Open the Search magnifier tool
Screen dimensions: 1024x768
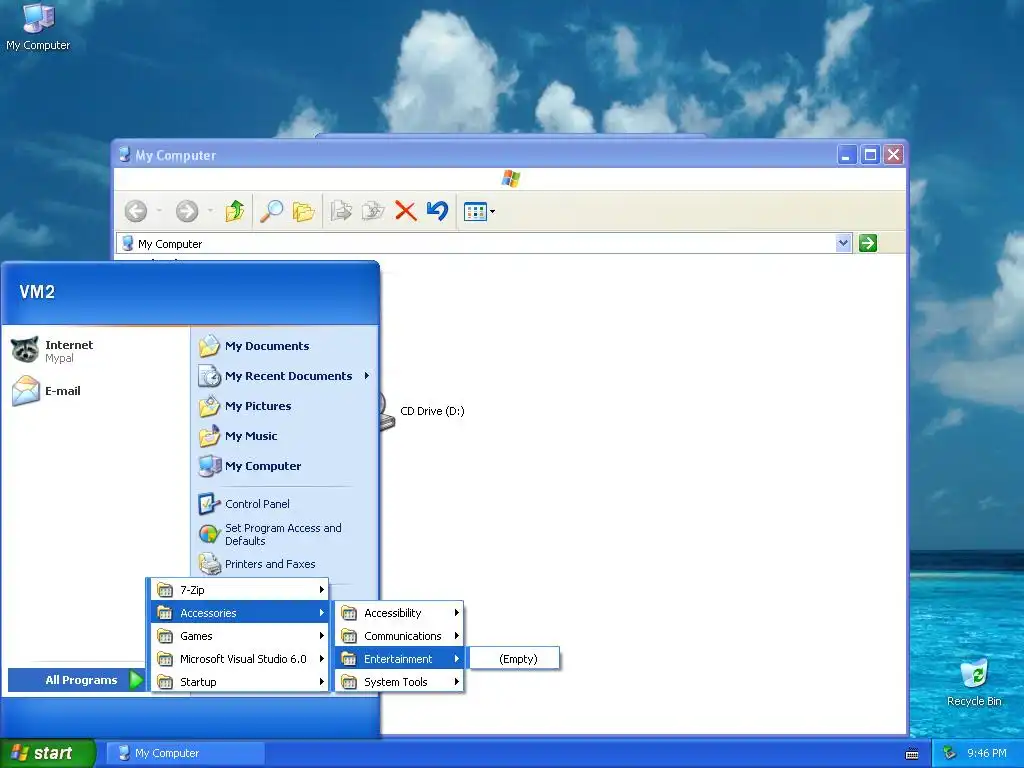coord(271,211)
